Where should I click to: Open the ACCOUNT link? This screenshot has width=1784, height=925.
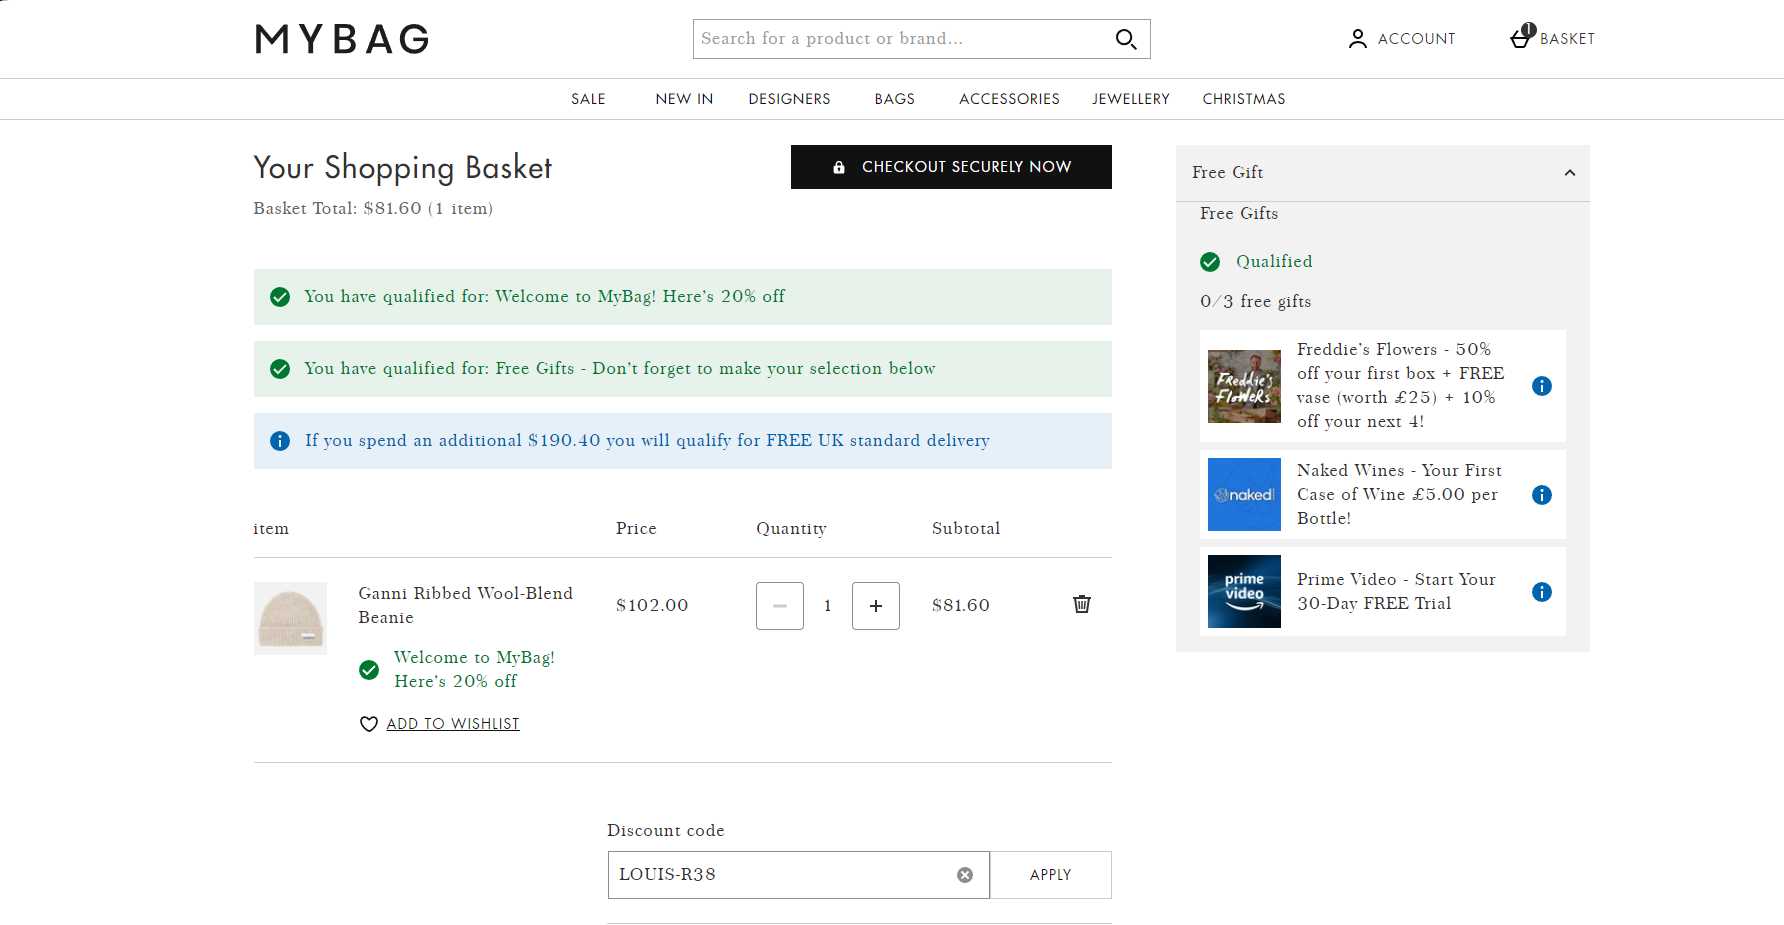(x=1417, y=39)
